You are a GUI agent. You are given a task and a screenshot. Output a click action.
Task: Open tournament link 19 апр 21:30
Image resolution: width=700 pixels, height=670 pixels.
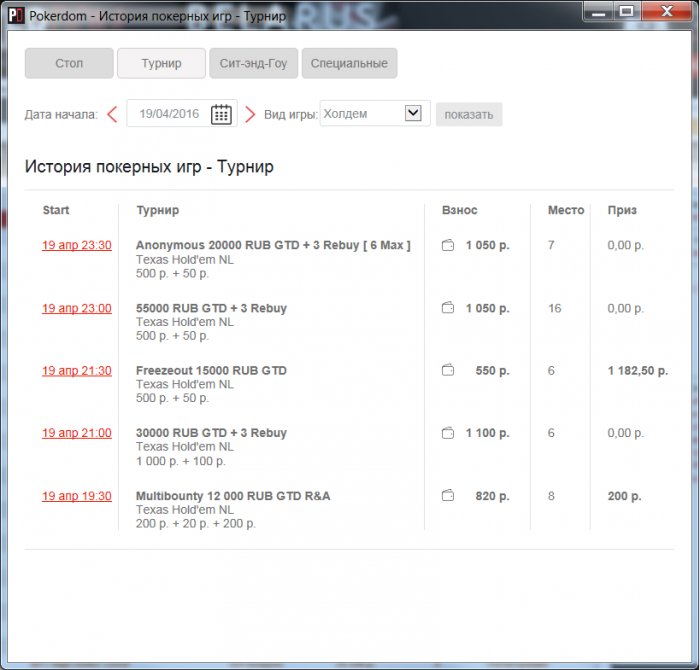pyautogui.click(x=77, y=370)
